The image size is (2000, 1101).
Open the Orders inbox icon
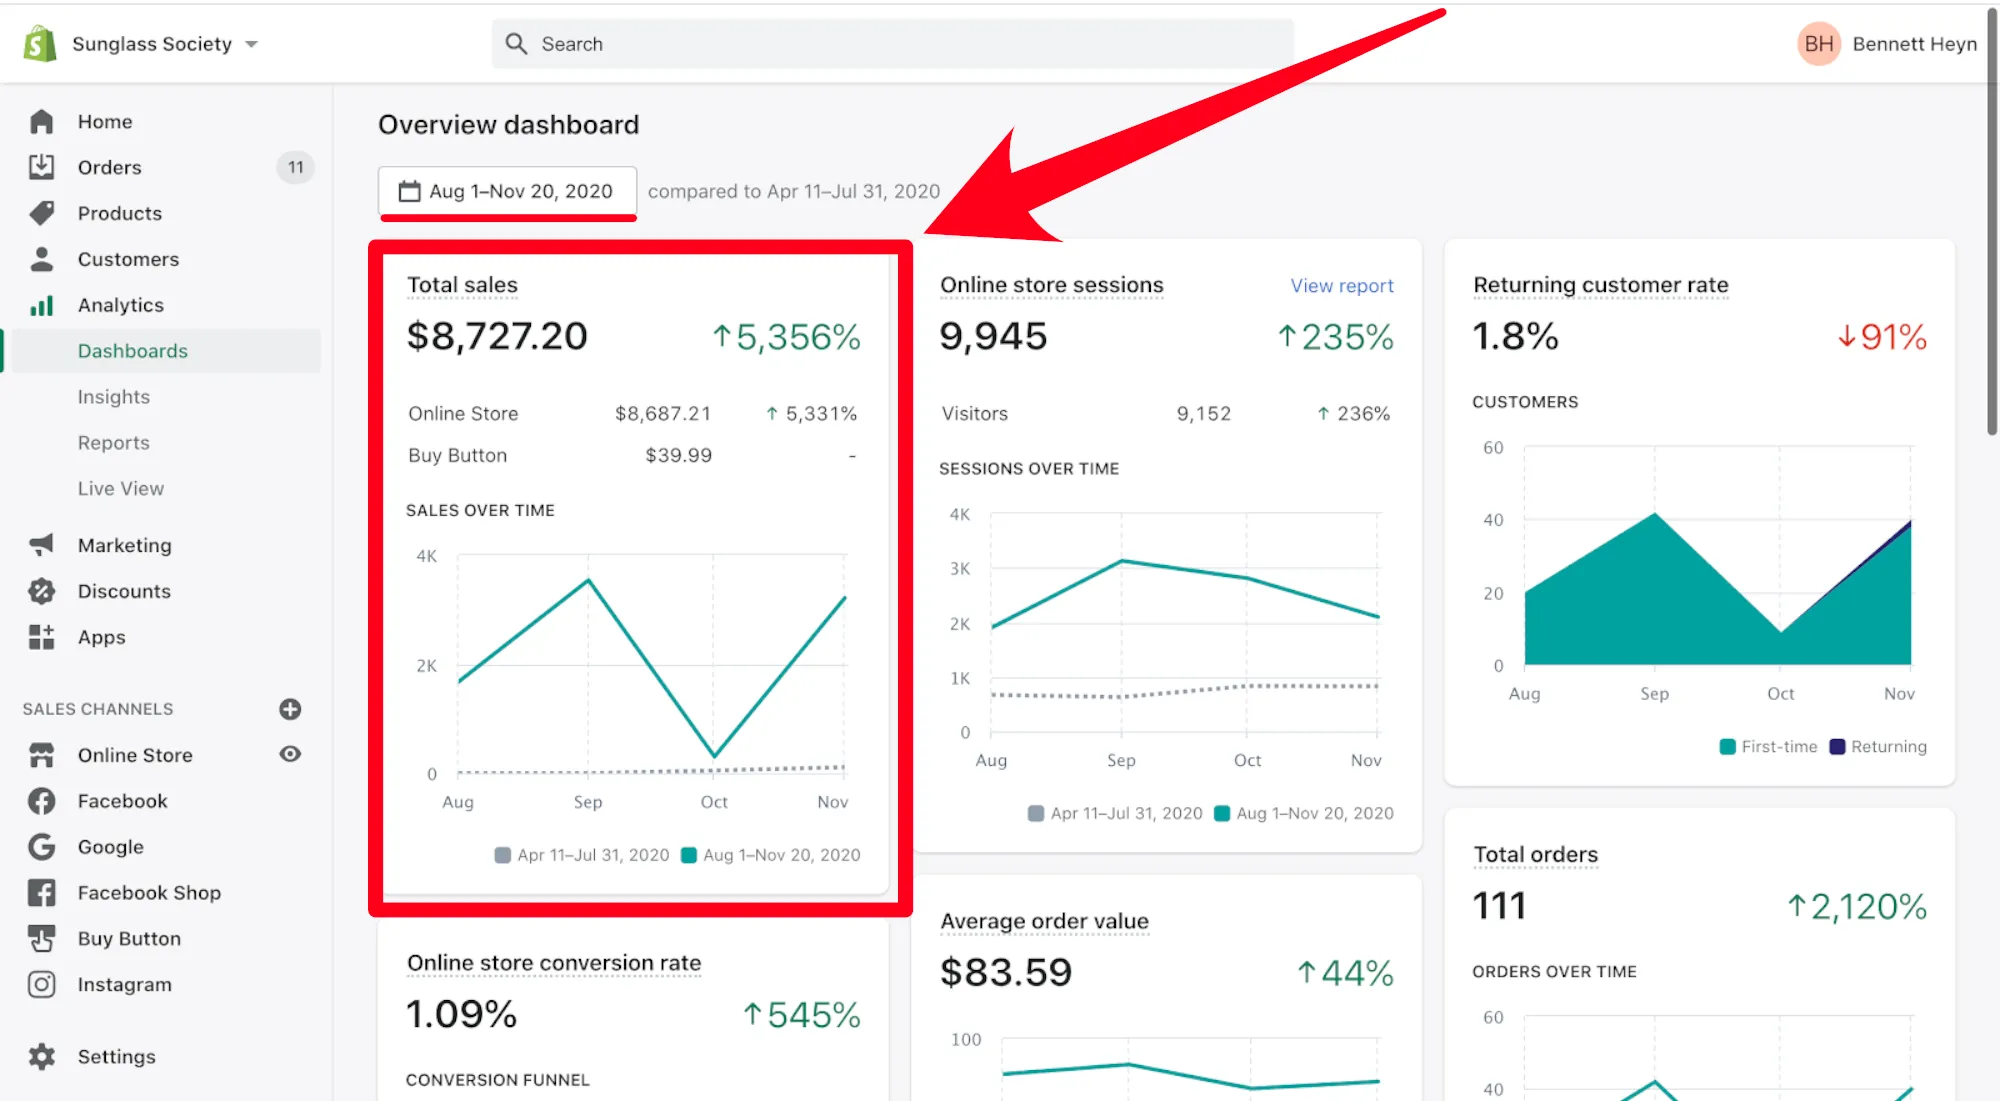click(41, 167)
